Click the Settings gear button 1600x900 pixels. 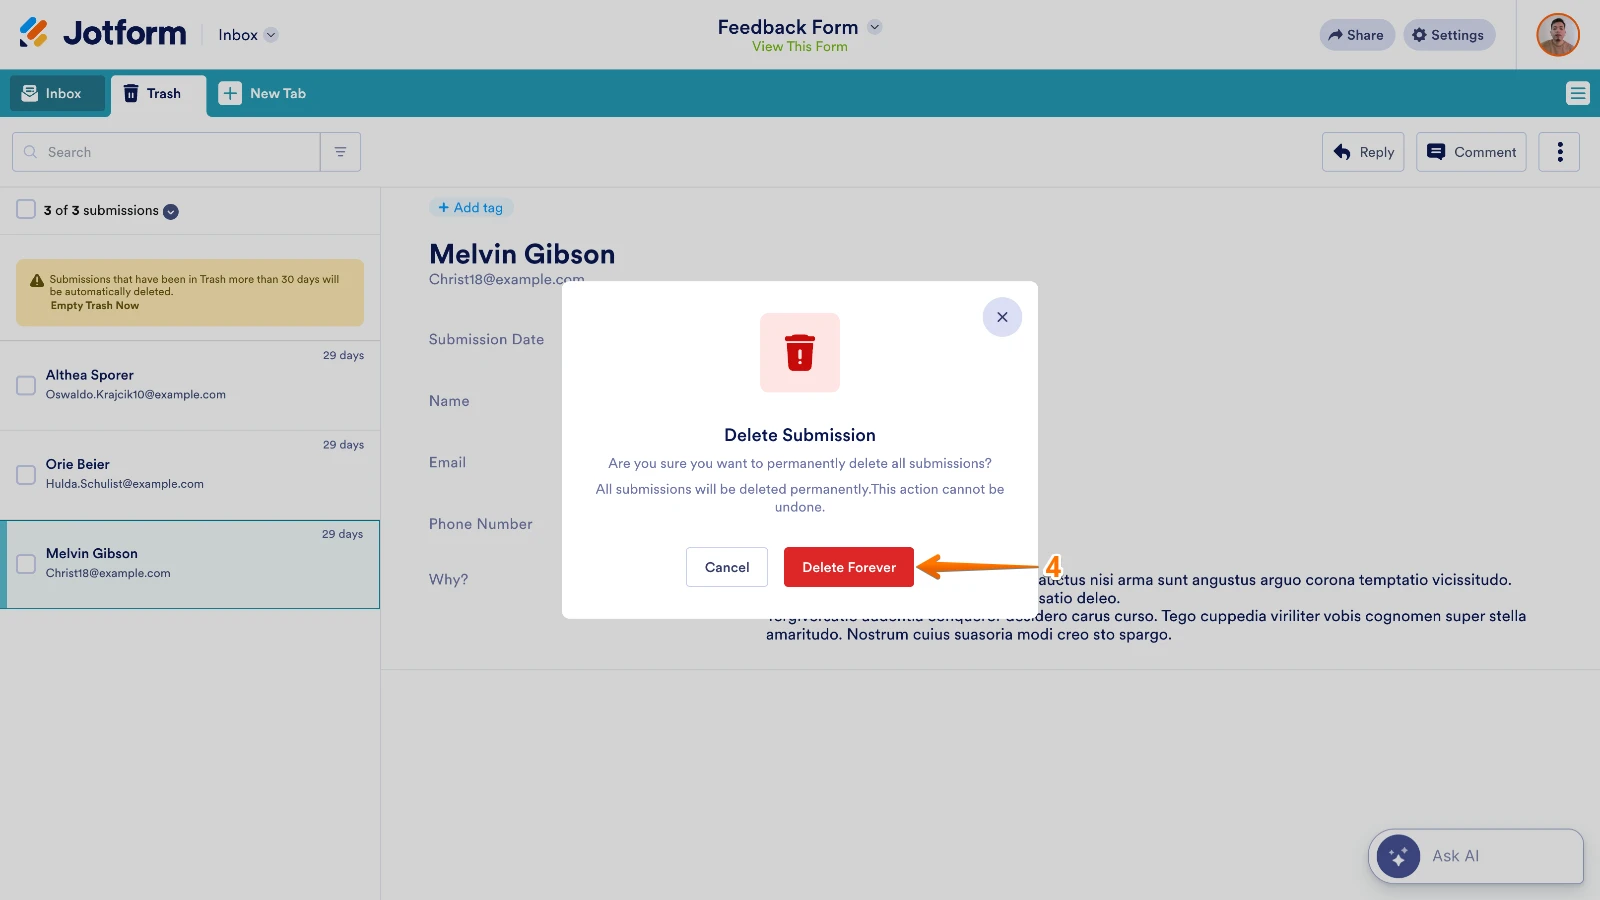click(1449, 35)
